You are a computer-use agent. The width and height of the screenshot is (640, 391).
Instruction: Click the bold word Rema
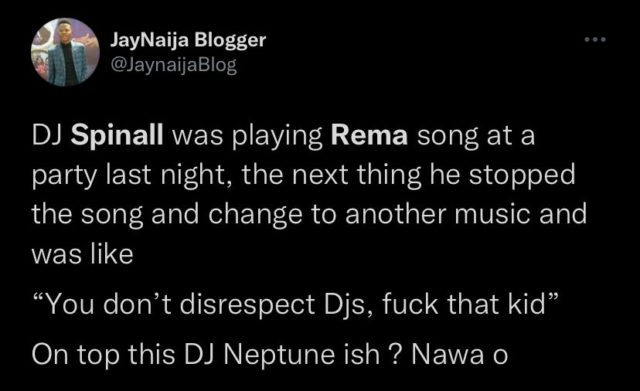click(x=369, y=136)
